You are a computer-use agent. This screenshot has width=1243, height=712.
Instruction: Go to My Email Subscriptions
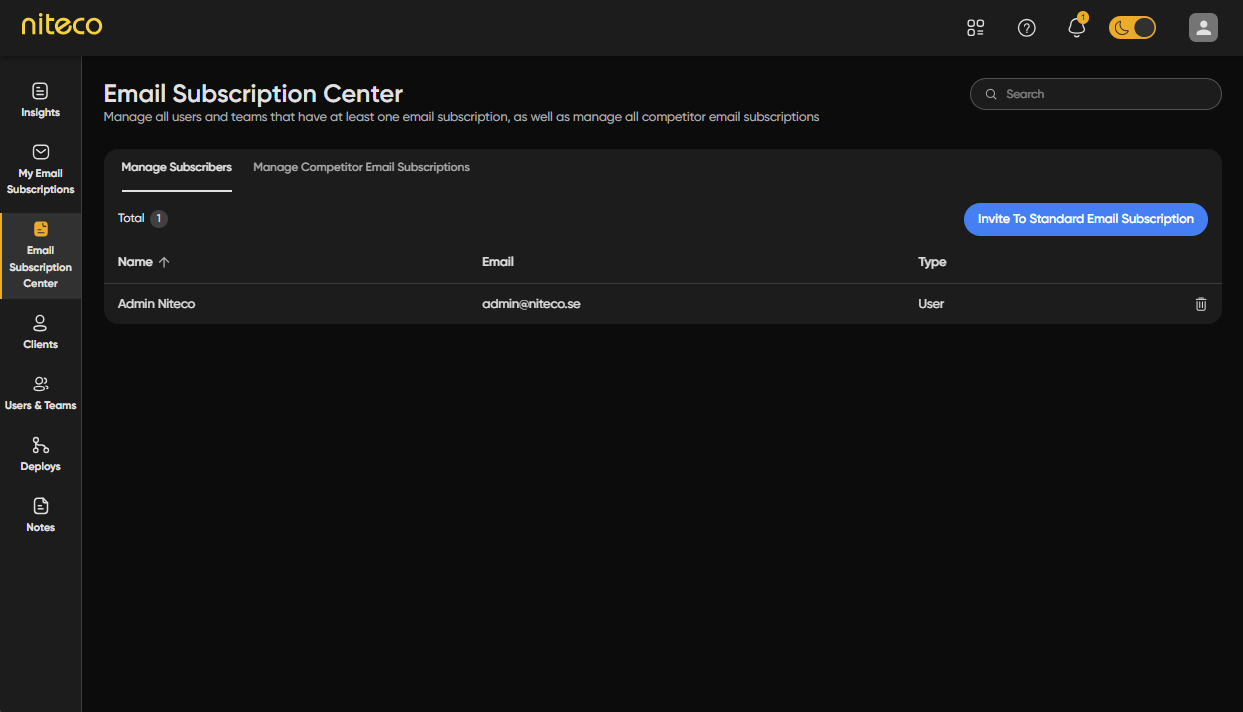41,169
